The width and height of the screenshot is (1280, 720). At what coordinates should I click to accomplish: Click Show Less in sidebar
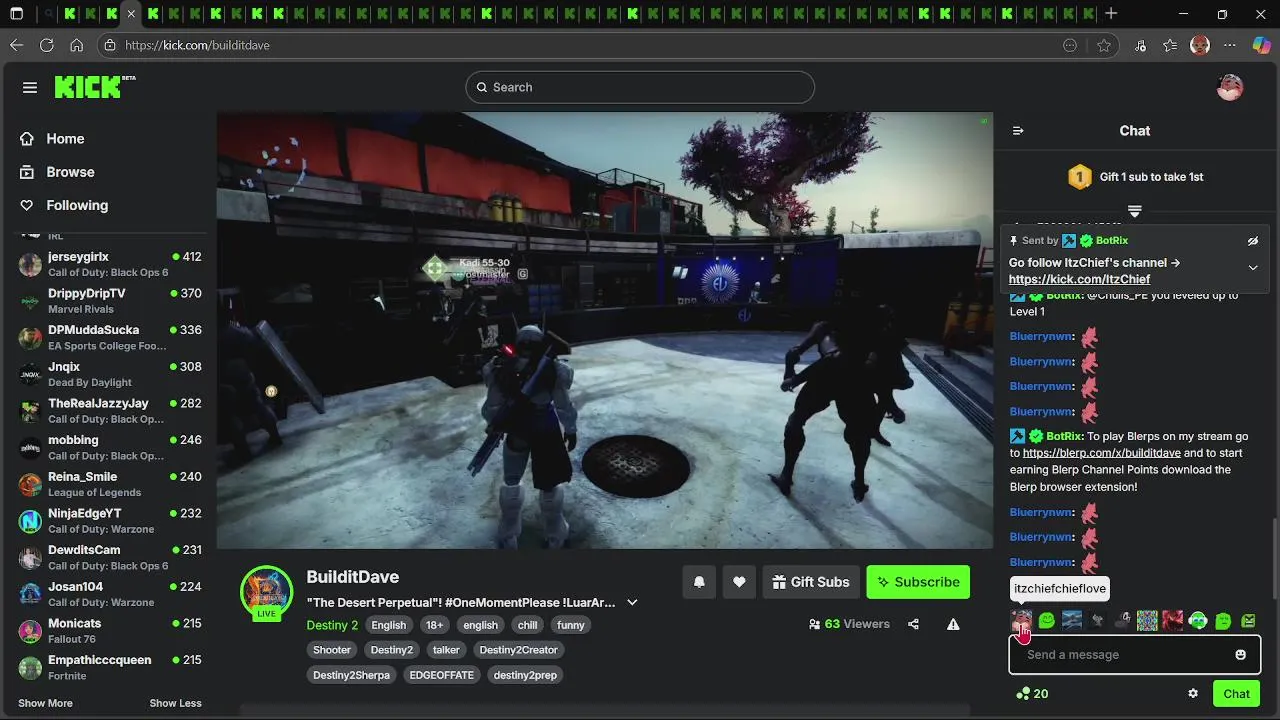[176, 703]
